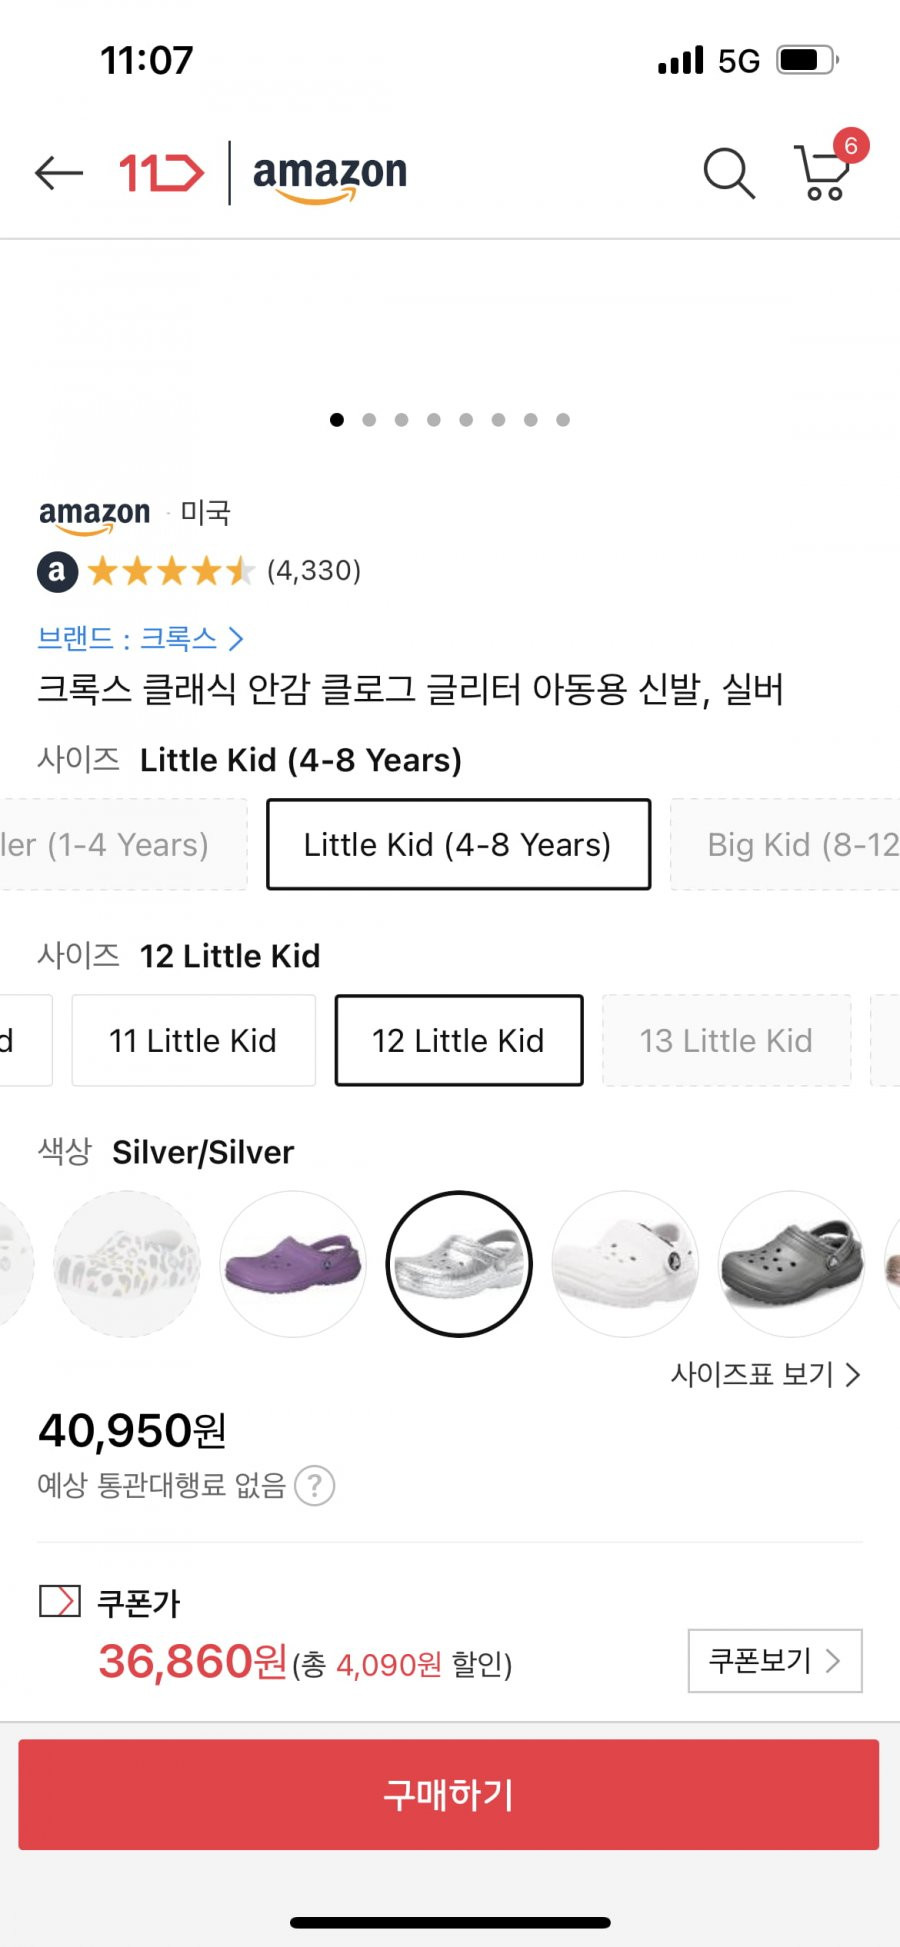The height and width of the screenshot is (1947, 900).
Task: Open the search magnifier icon
Action: pyautogui.click(x=729, y=173)
